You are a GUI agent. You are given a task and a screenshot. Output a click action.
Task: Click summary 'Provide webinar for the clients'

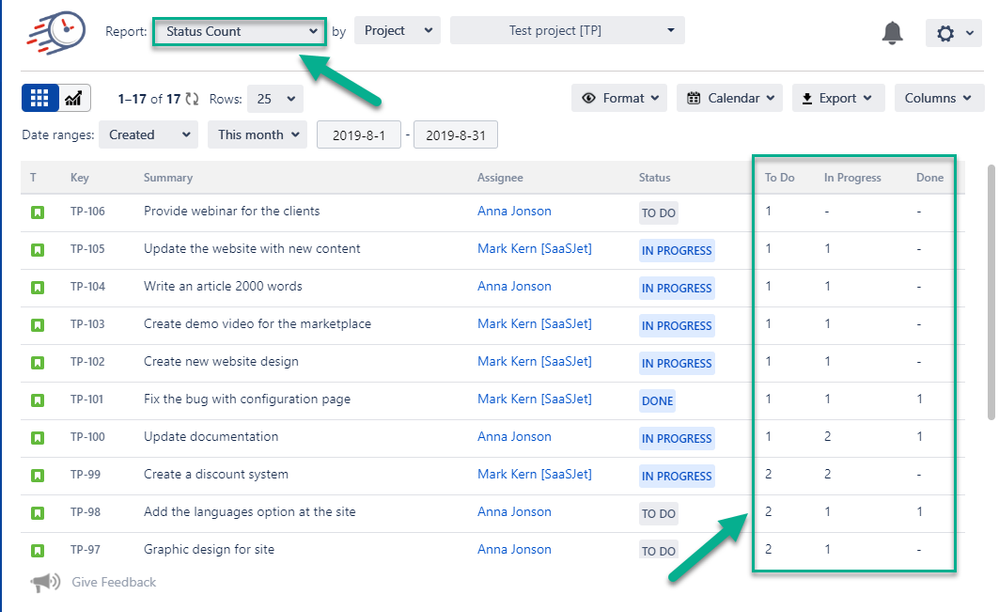click(232, 211)
